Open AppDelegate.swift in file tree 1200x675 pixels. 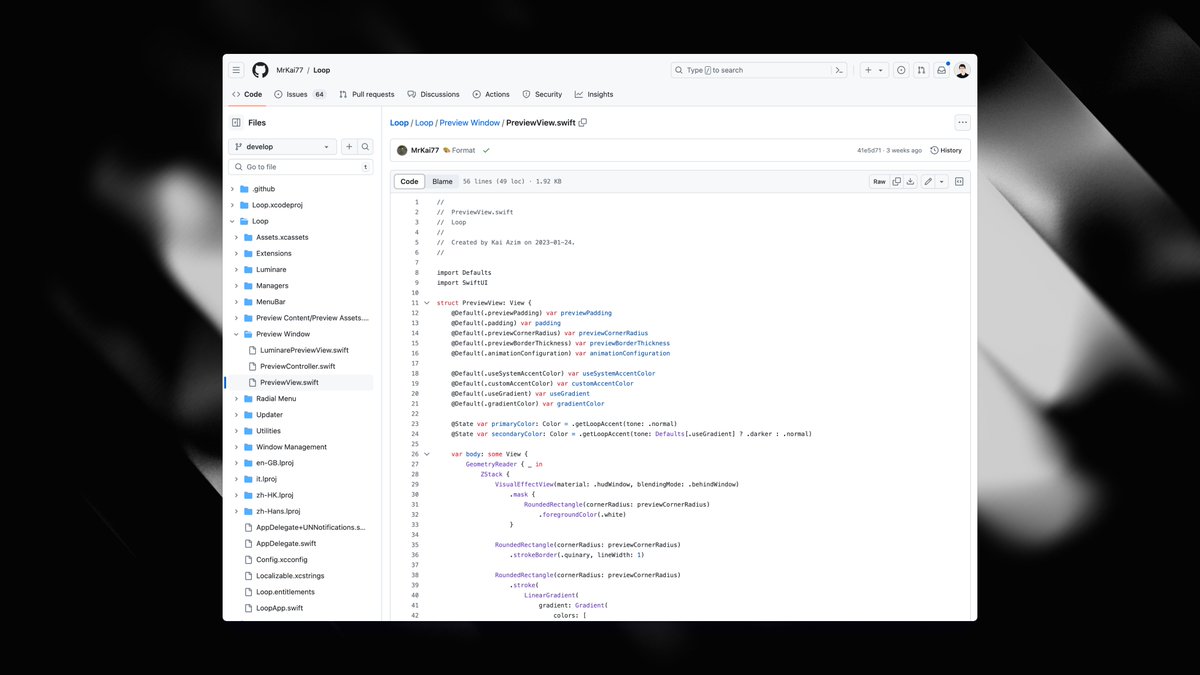pos(286,543)
